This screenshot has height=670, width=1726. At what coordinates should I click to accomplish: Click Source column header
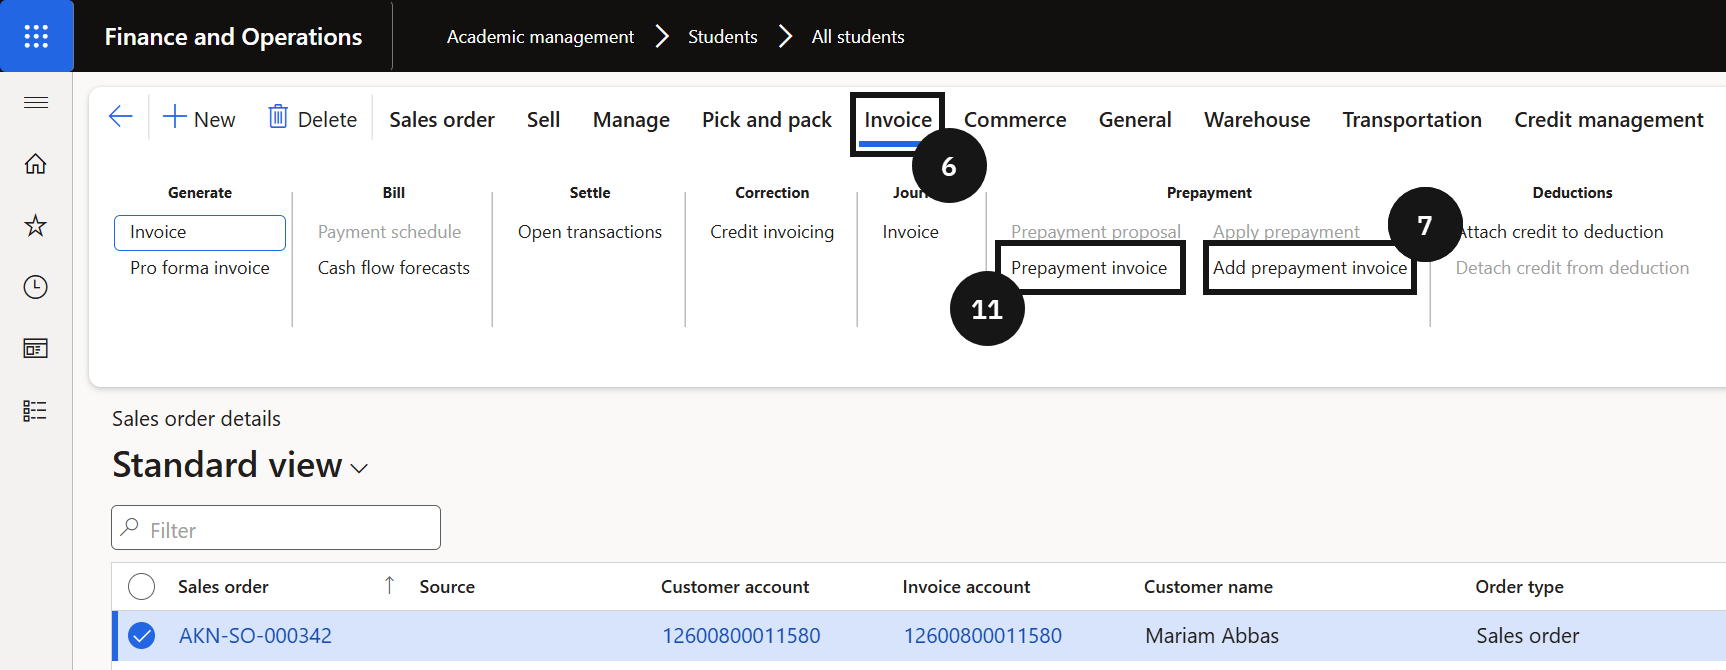click(447, 587)
